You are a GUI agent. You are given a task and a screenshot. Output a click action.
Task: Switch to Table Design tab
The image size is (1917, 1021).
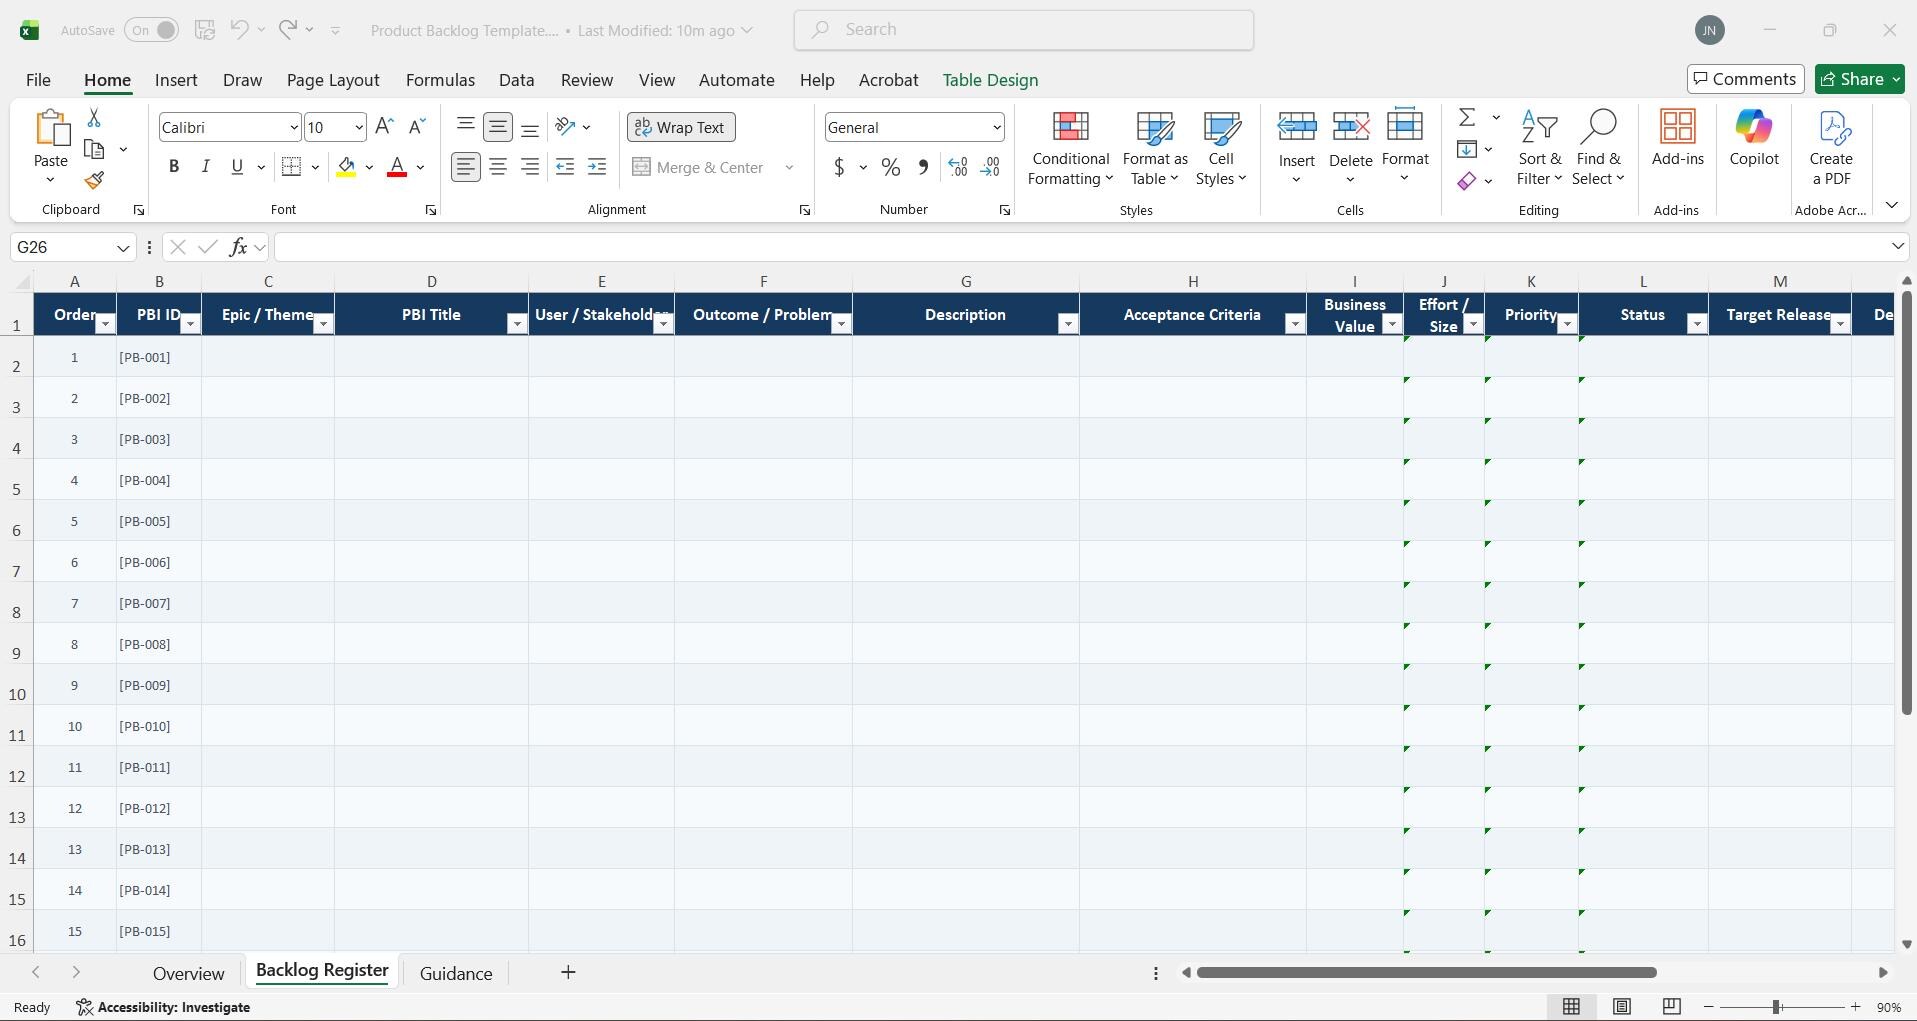coord(990,80)
